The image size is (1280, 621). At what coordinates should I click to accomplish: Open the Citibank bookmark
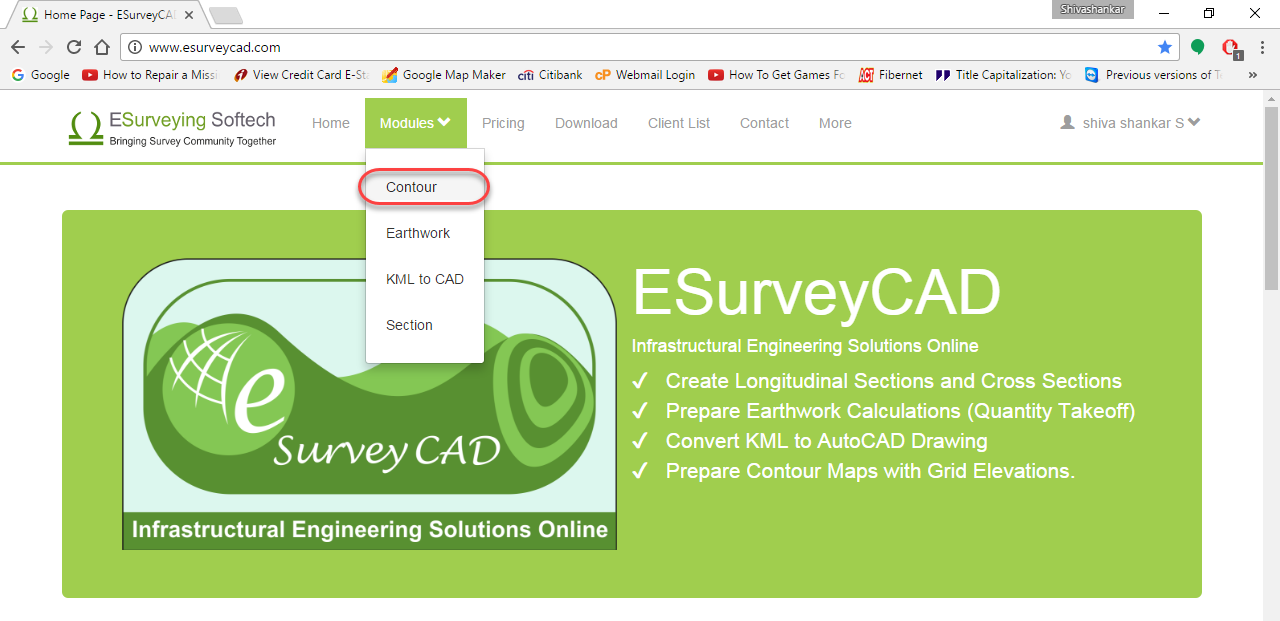[550, 75]
